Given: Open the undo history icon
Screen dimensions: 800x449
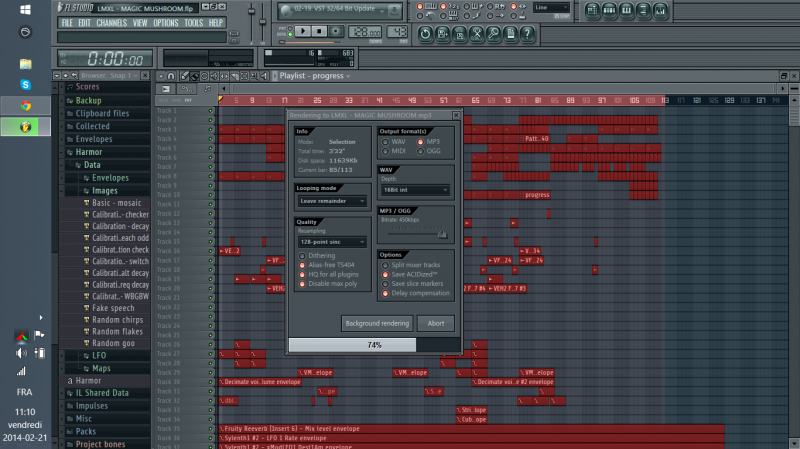Looking at the screenshot, I should pyautogui.click(x=424, y=34).
